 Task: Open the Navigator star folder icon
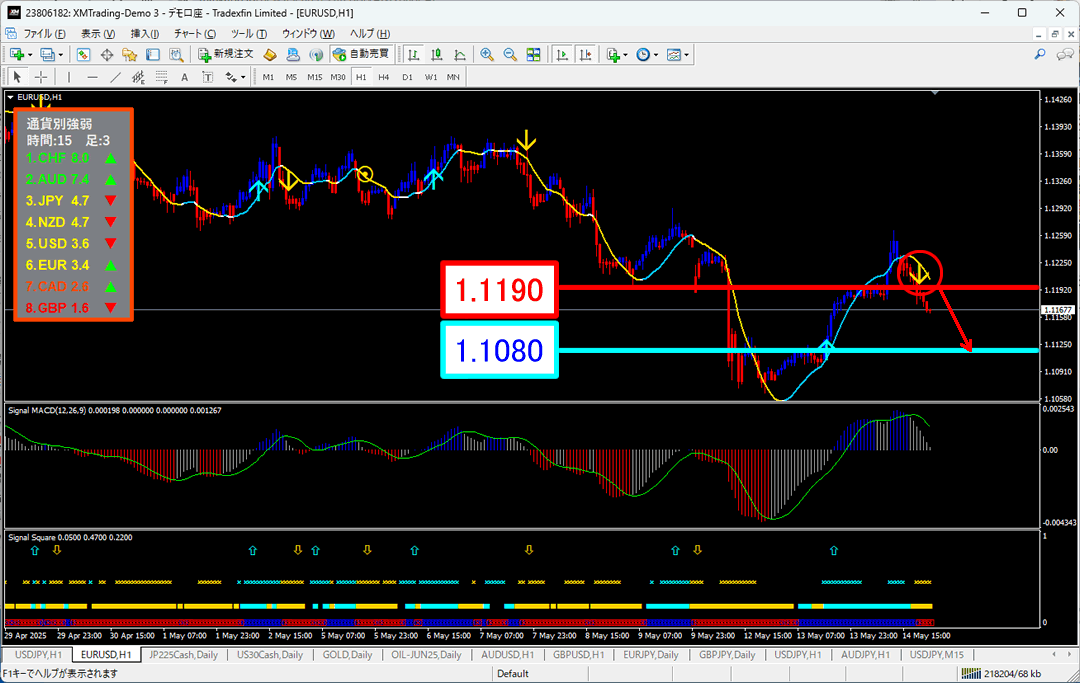click(129, 55)
